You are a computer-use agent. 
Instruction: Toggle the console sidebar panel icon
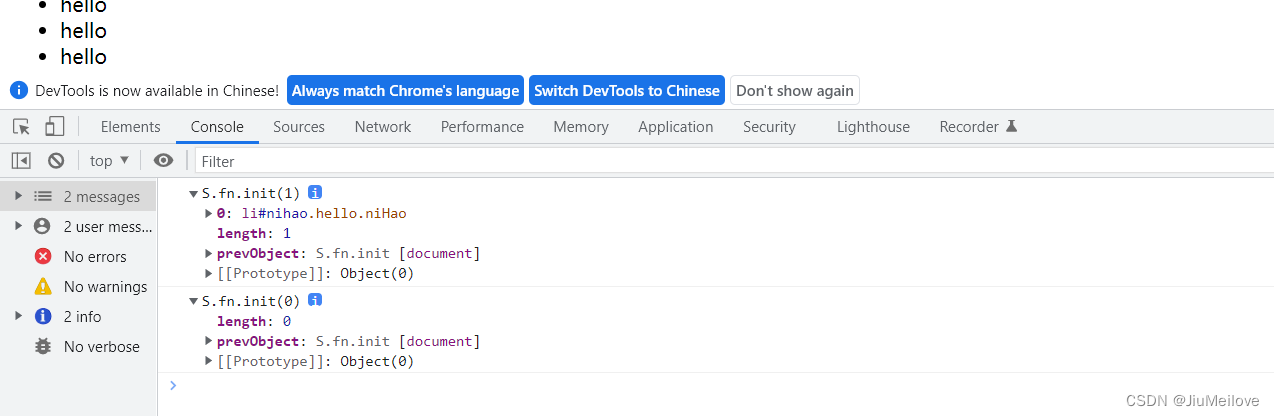point(21,161)
